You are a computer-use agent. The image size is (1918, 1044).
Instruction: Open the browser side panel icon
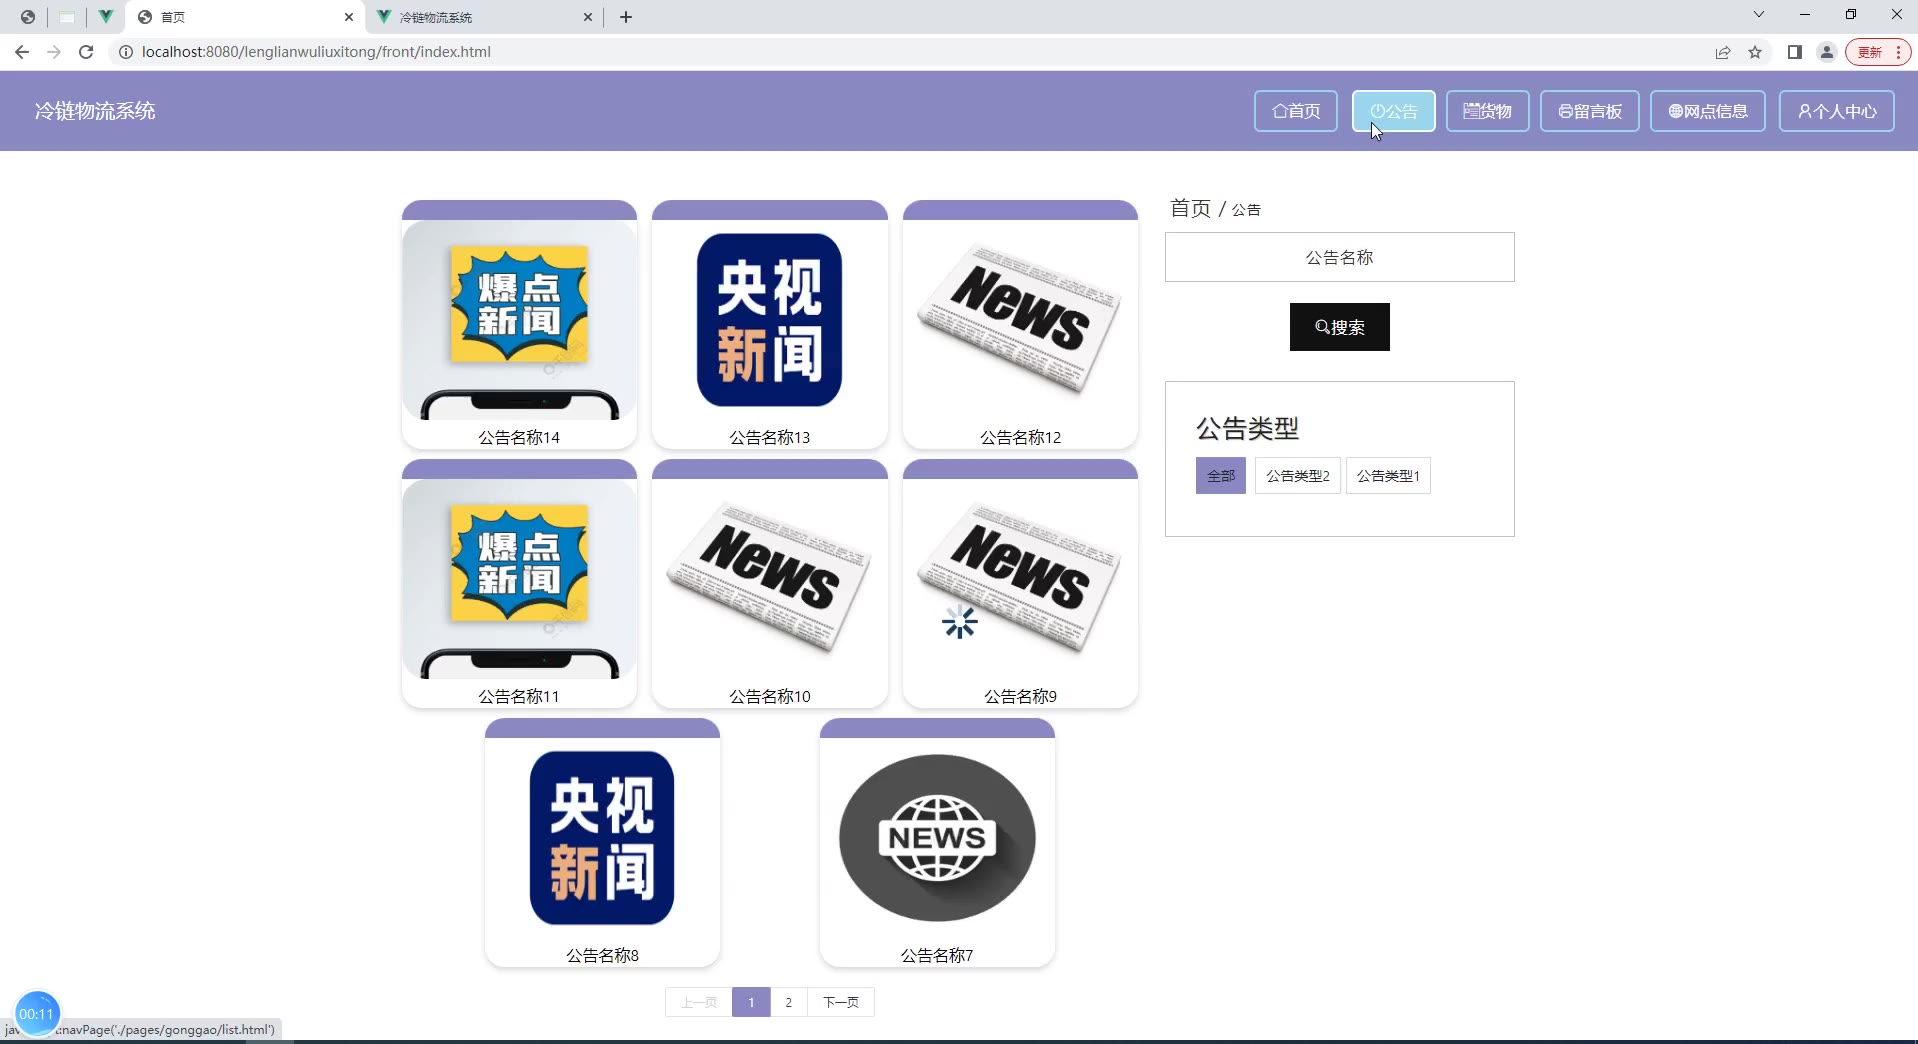[x=1795, y=52]
